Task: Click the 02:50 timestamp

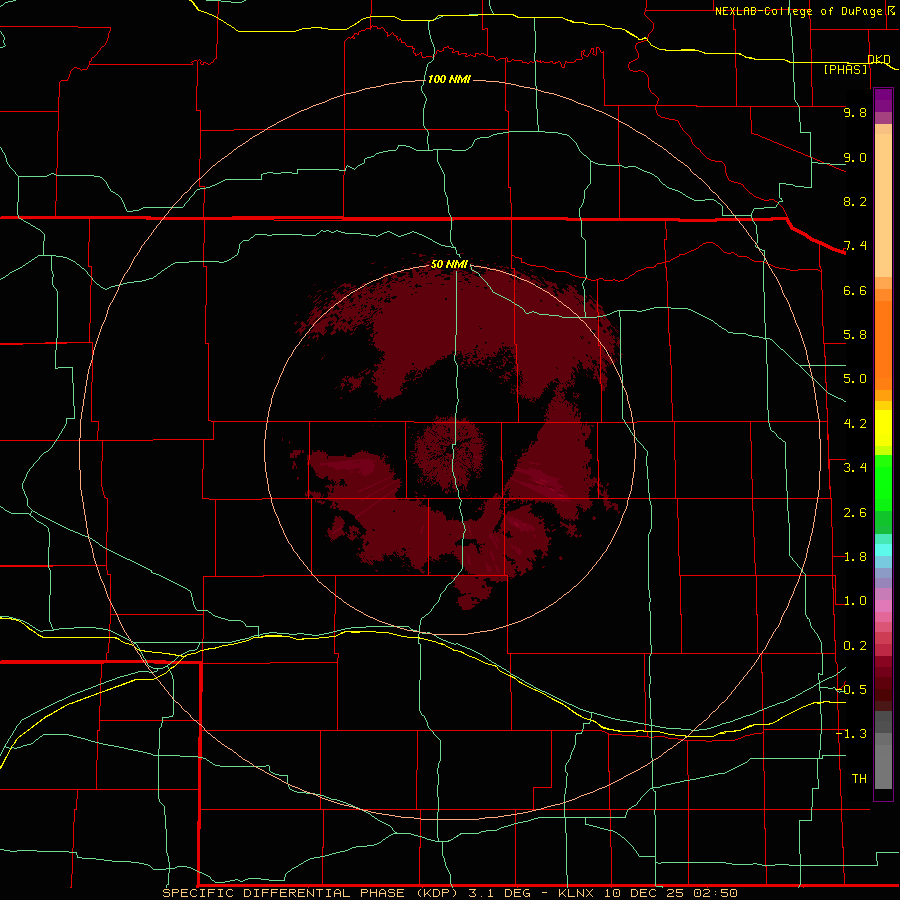Action: 715,893
